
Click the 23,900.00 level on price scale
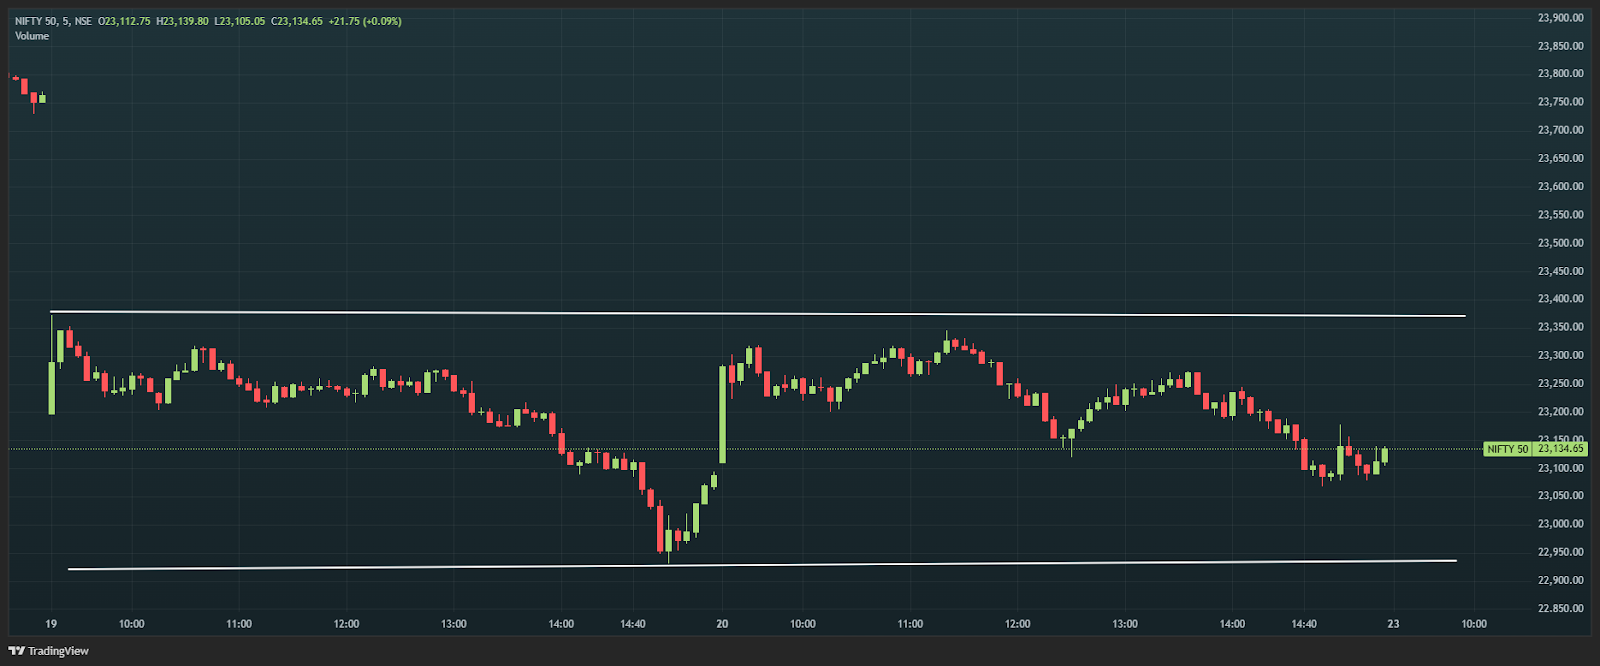pyautogui.click(x=1560, y=18)
